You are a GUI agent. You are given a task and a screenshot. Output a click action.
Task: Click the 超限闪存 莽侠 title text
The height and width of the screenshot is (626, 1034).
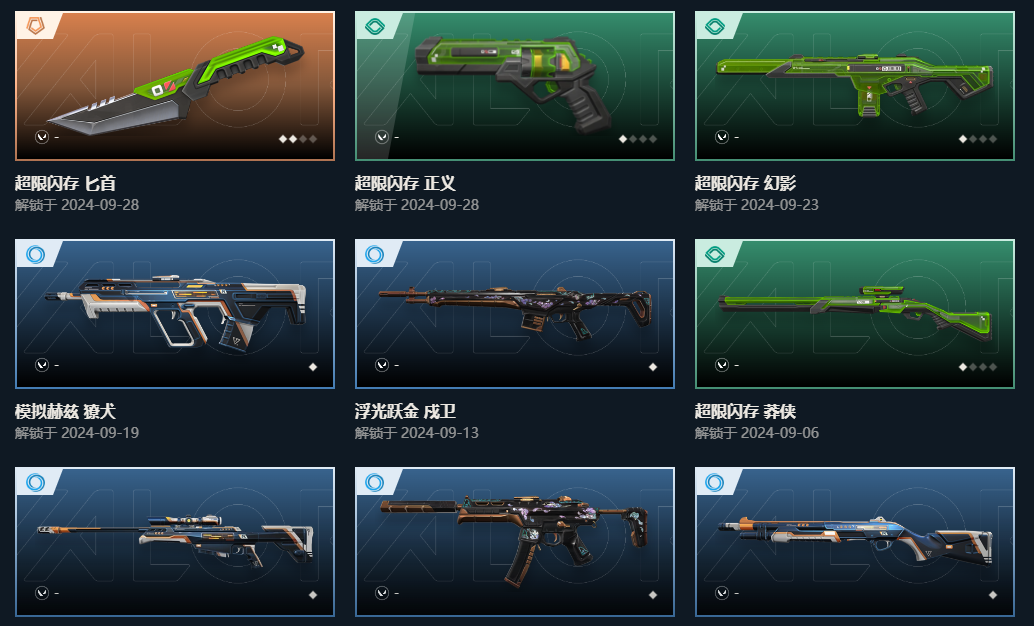tap(745, 412)
